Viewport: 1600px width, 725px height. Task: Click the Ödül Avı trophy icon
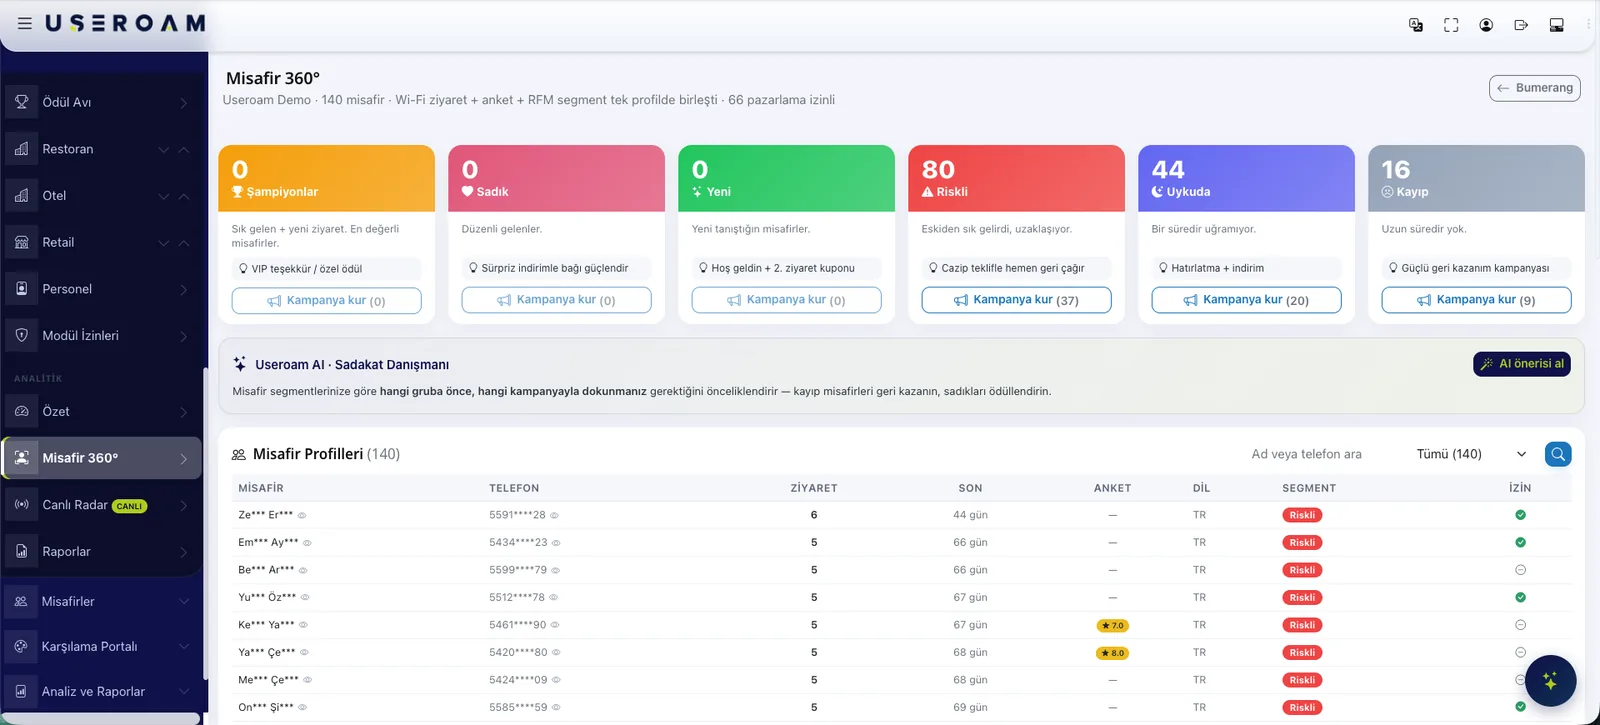[21, 102]
